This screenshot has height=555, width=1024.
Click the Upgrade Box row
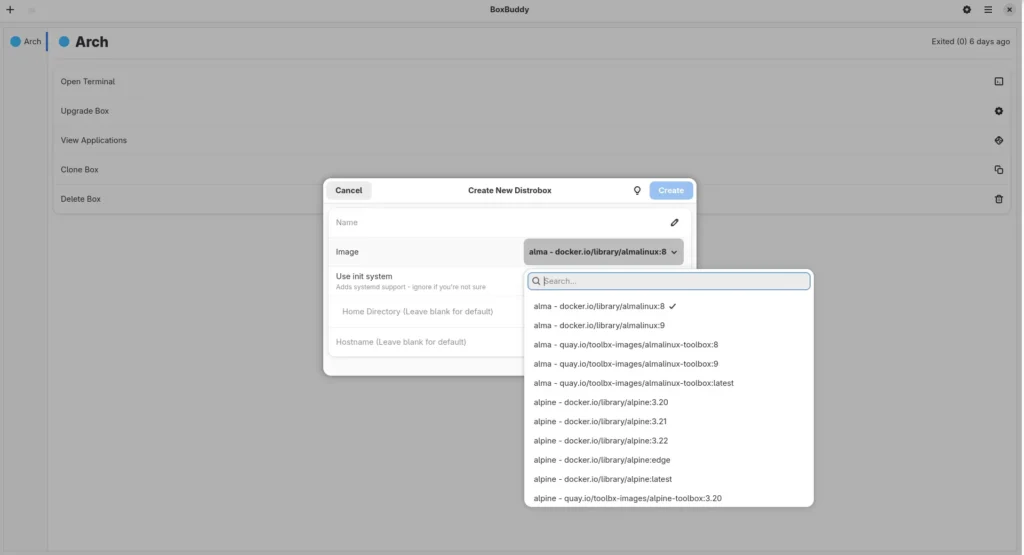(x=532, y=111)
